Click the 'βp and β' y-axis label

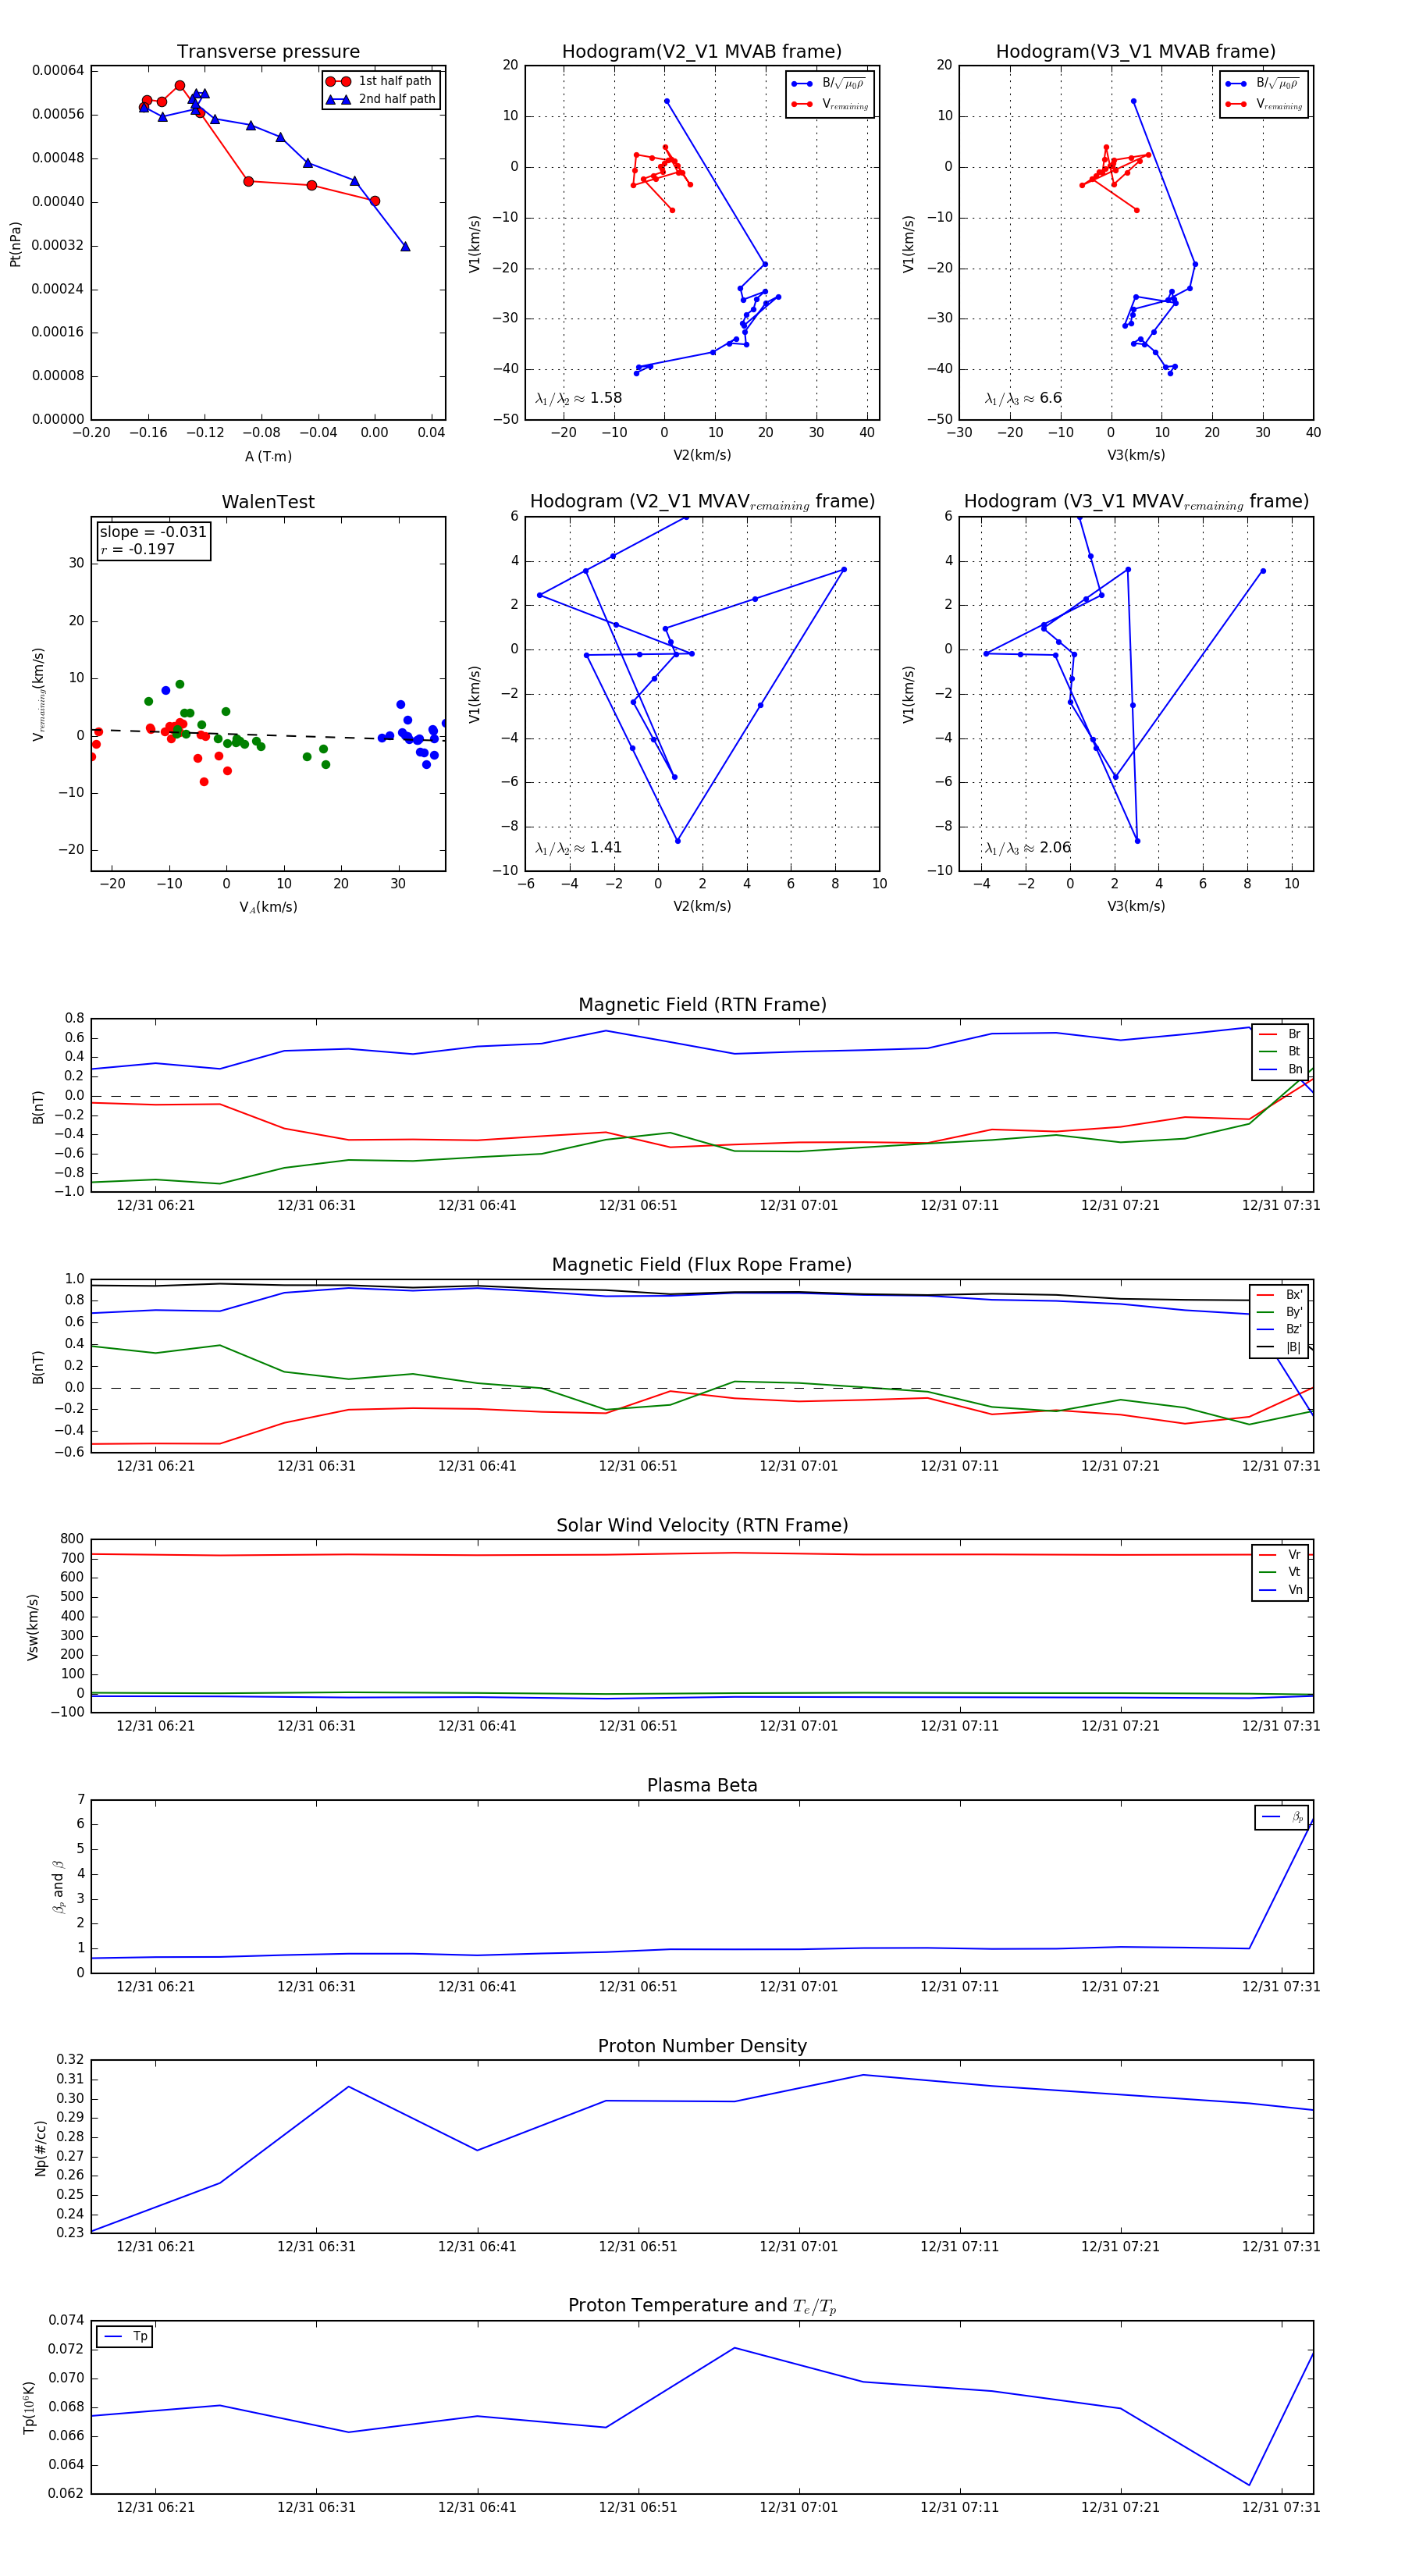[58, 1886]
